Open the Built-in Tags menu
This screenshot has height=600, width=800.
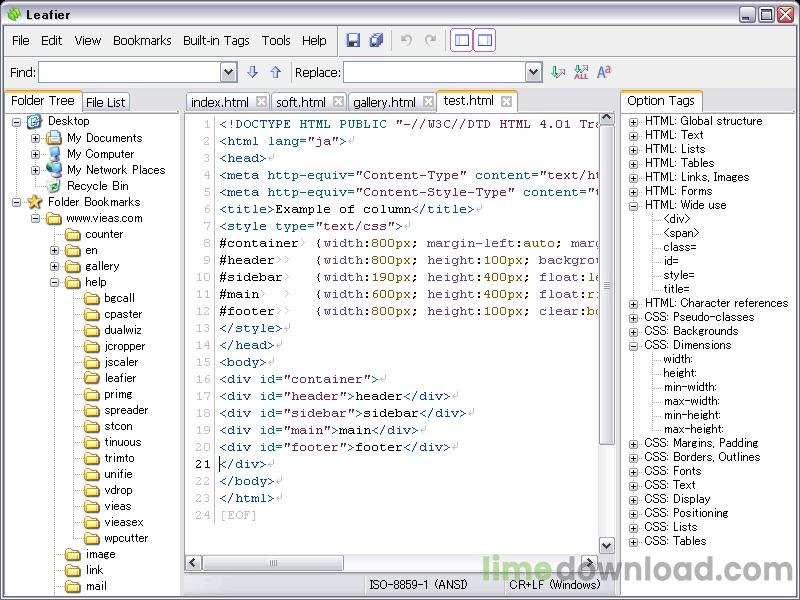(x=216, y=41)
